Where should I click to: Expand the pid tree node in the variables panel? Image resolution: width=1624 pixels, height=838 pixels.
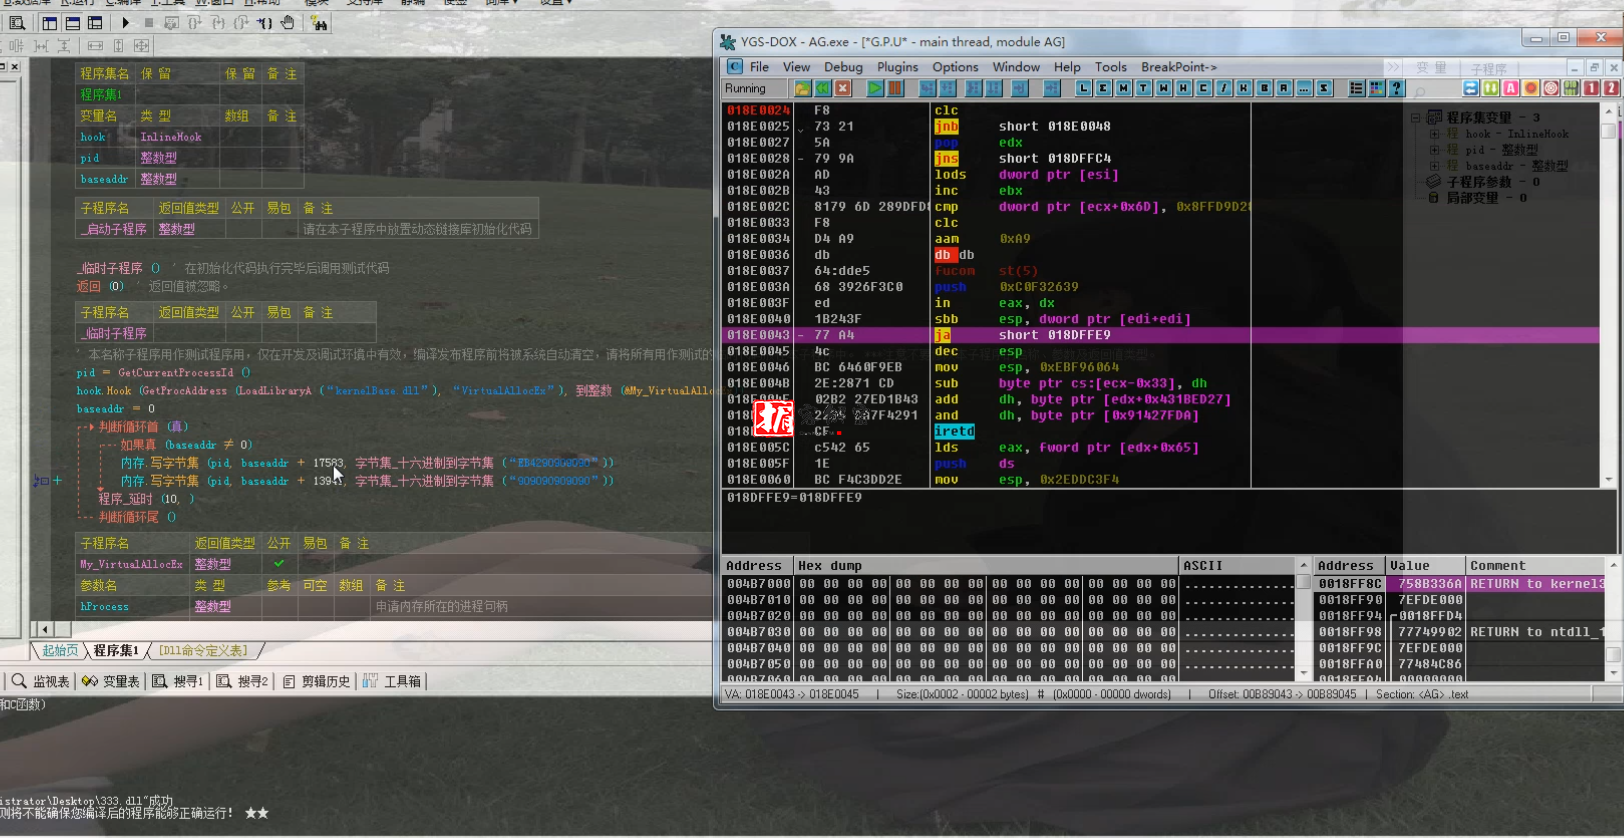tap(1434, 150)
